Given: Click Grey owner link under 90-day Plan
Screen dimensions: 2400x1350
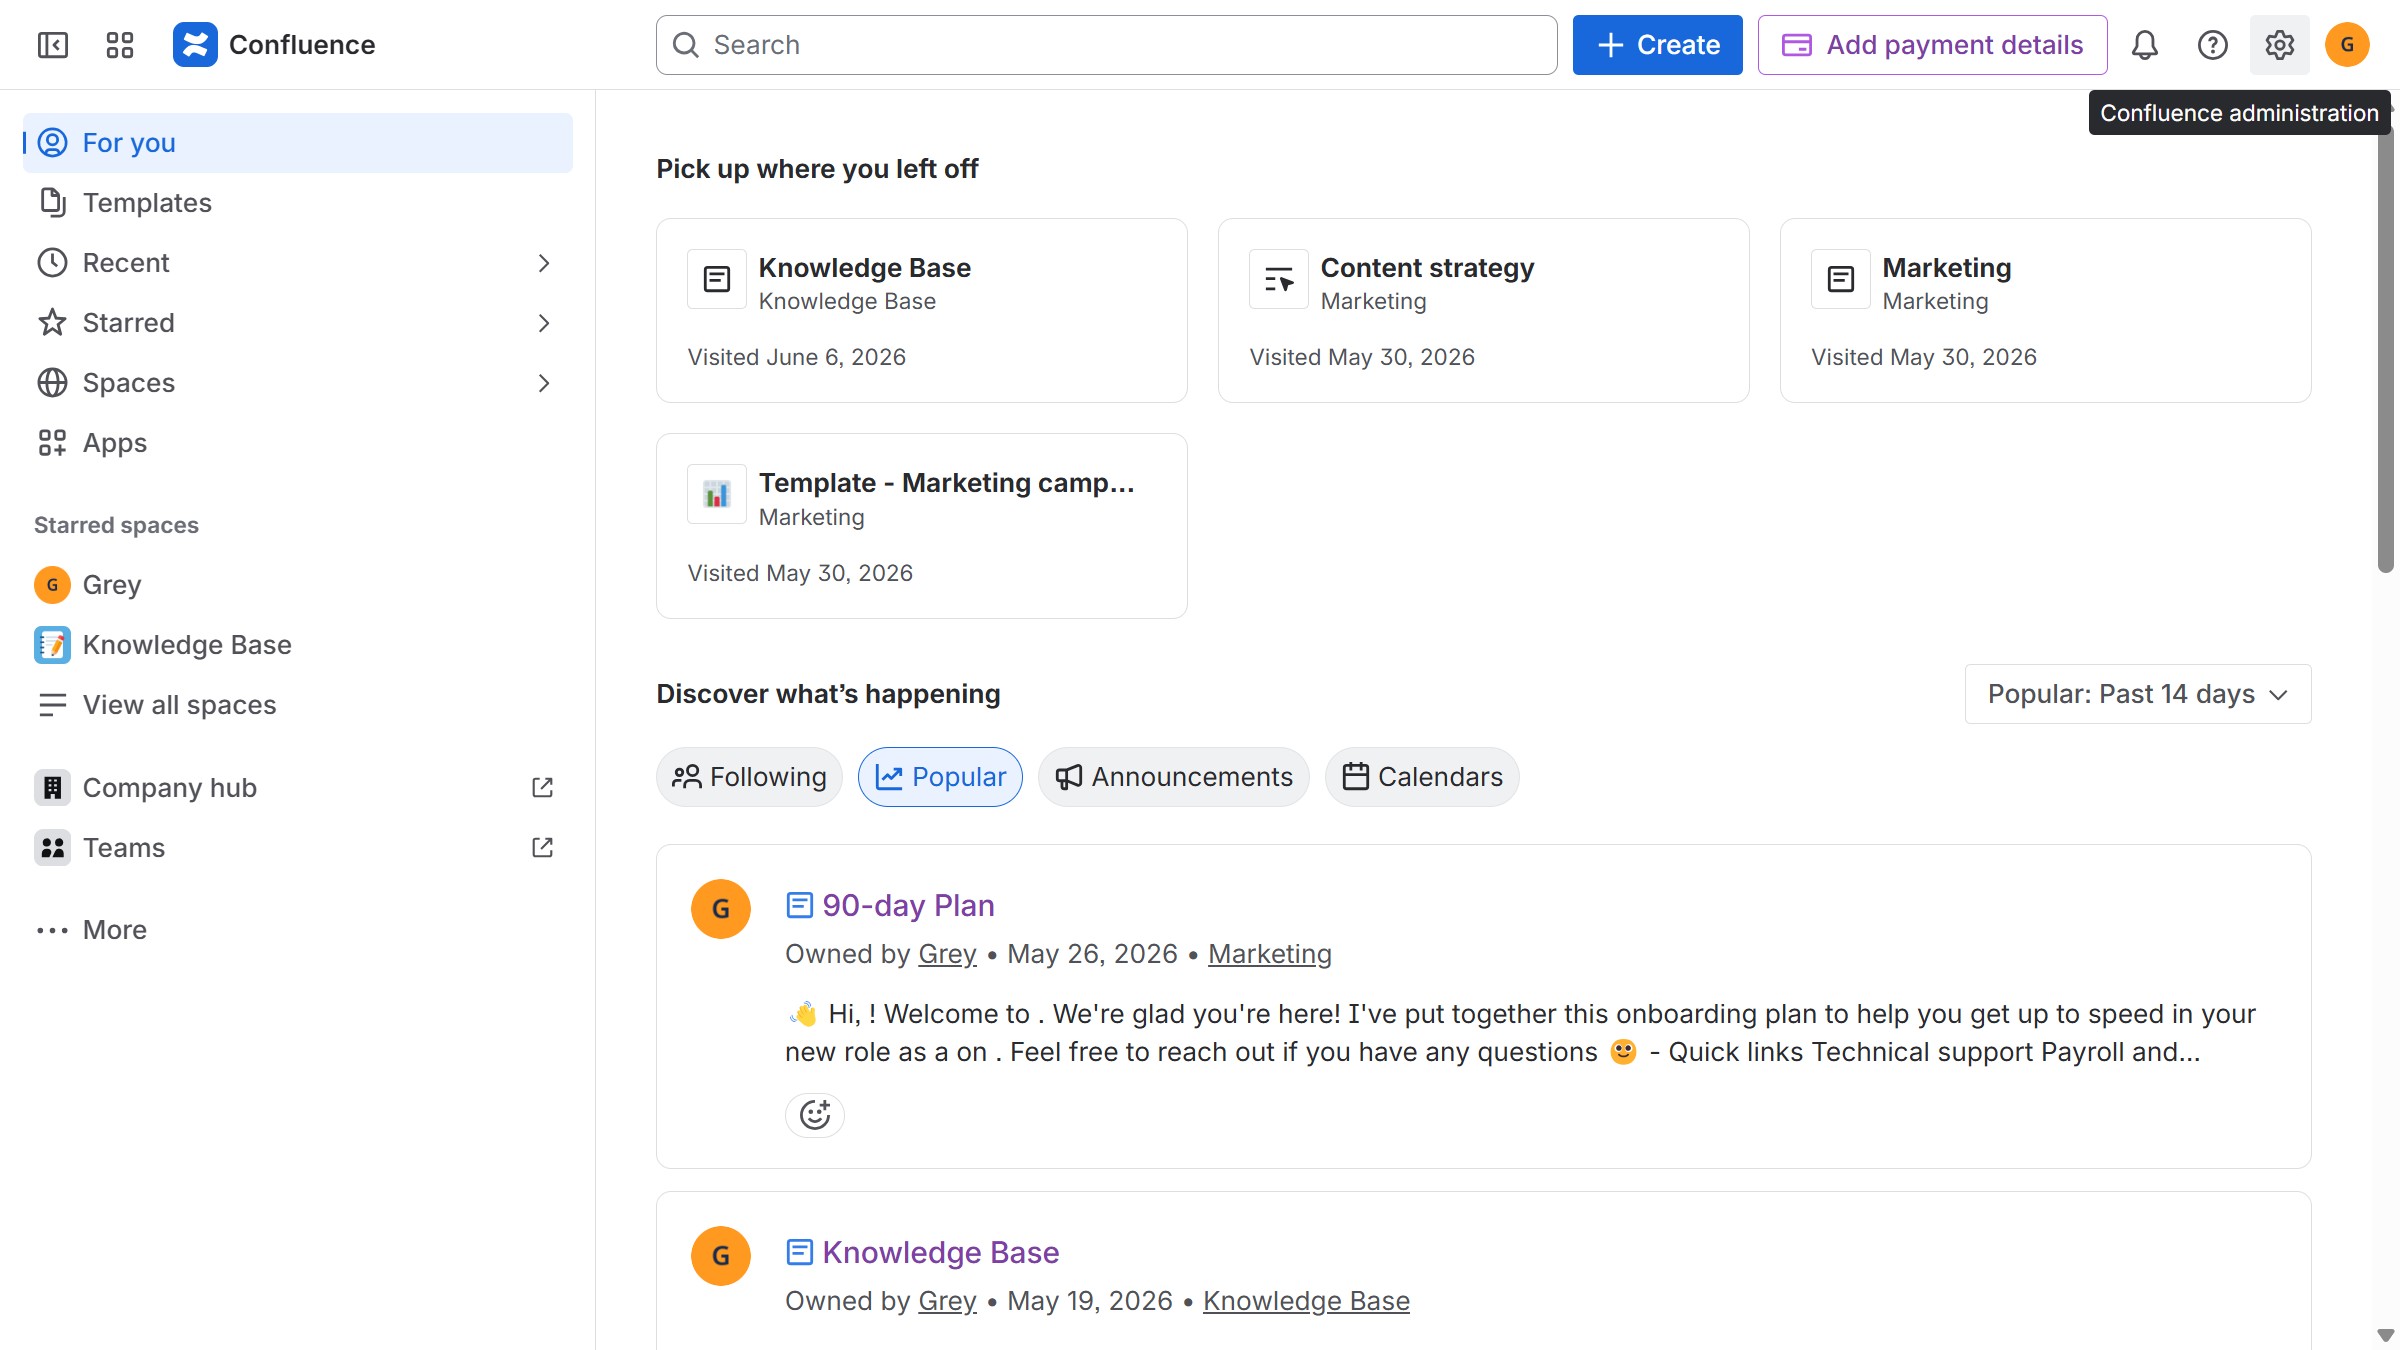Looking at the screenshot, I should [947, 954].
